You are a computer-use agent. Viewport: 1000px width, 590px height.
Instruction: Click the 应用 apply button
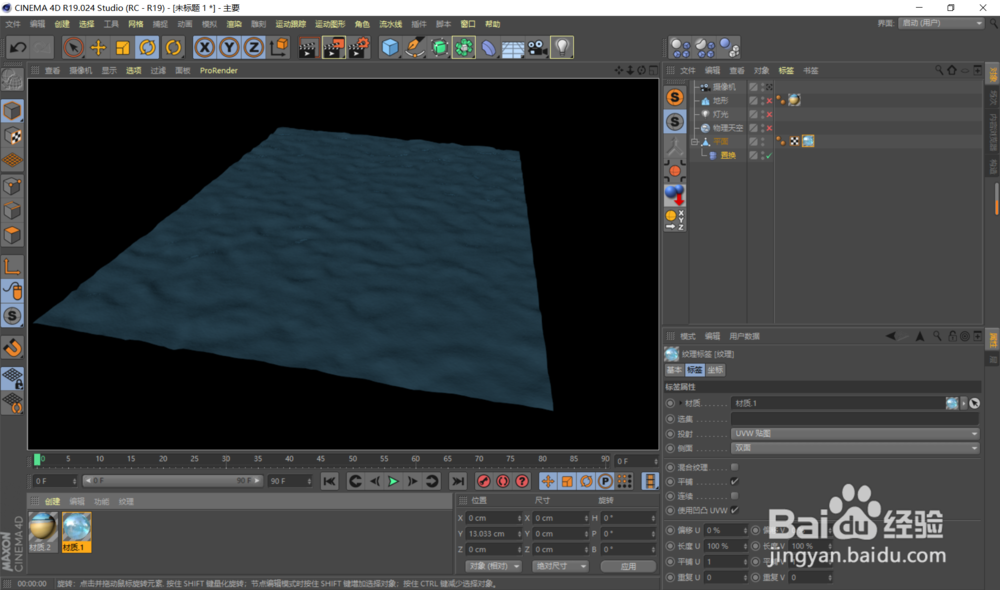click(628, 566)
